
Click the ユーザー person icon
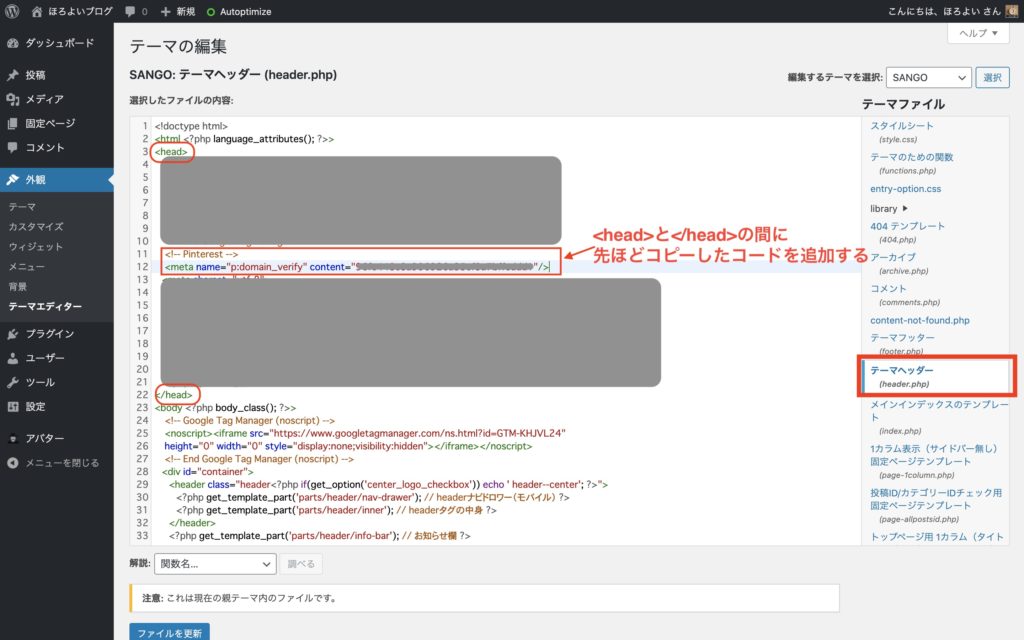tap(12, 358)
